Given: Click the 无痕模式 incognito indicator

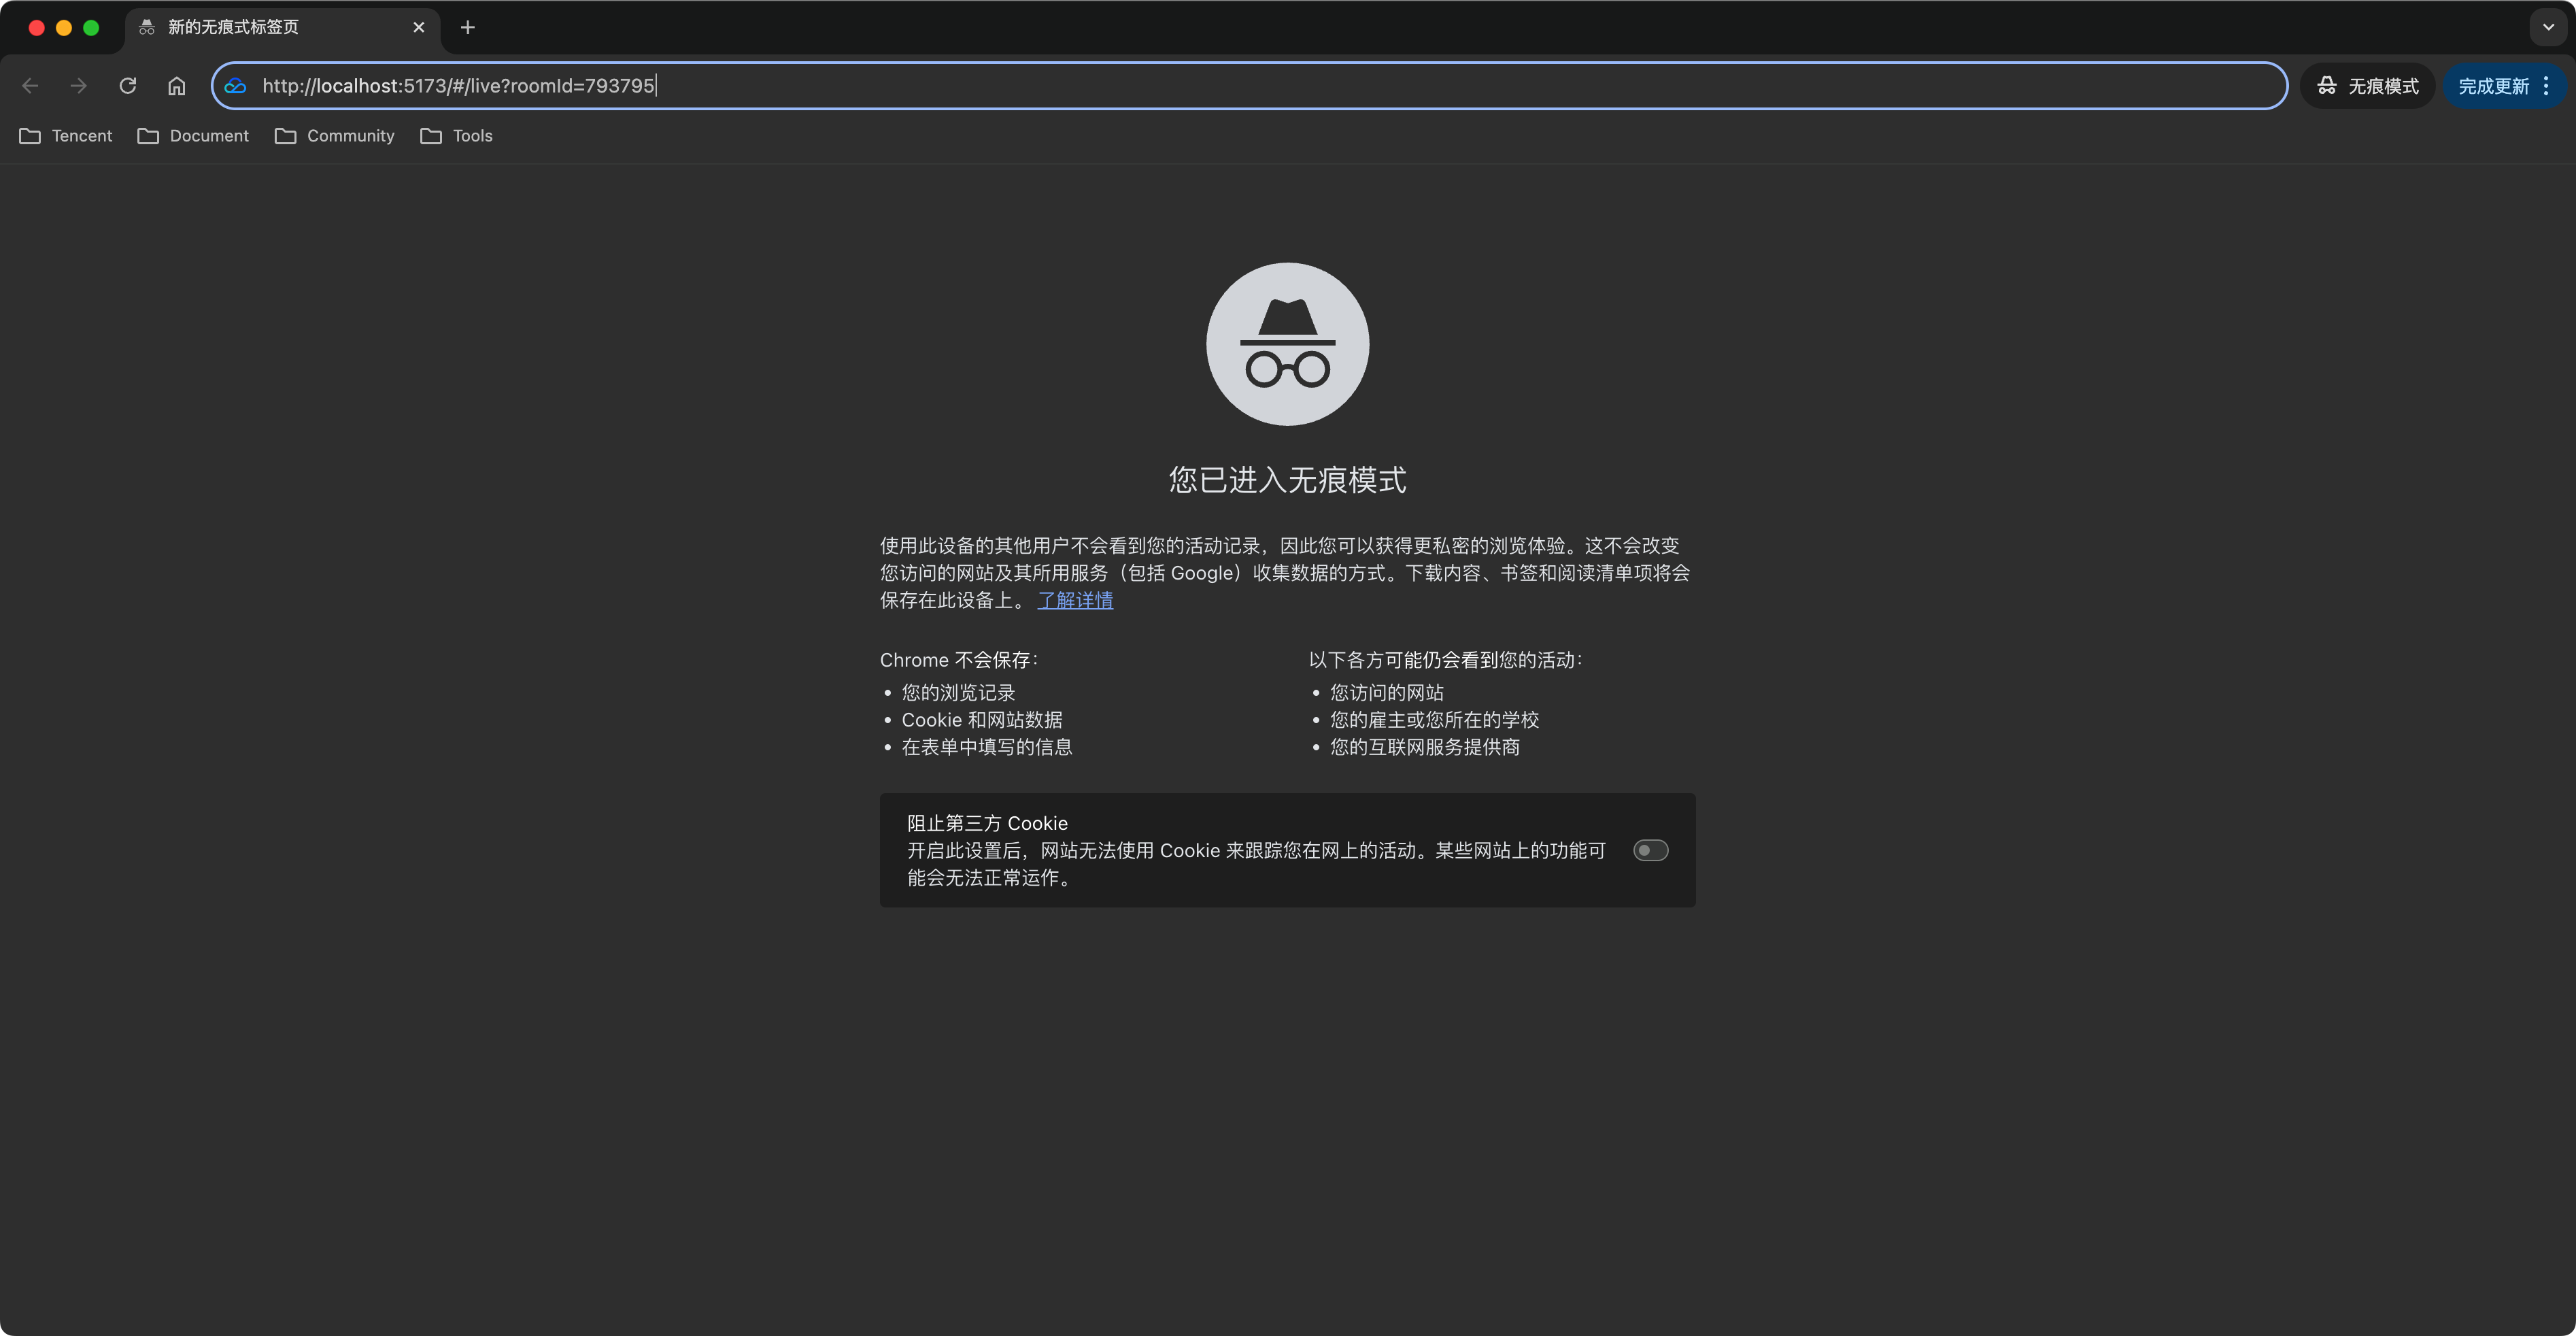Looking at the screenshot, I should coord(2367,86).
